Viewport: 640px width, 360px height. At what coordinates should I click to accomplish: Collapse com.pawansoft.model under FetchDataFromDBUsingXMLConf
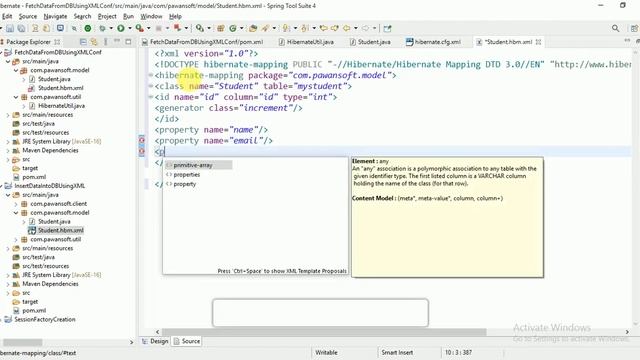[x=16, y=70]
